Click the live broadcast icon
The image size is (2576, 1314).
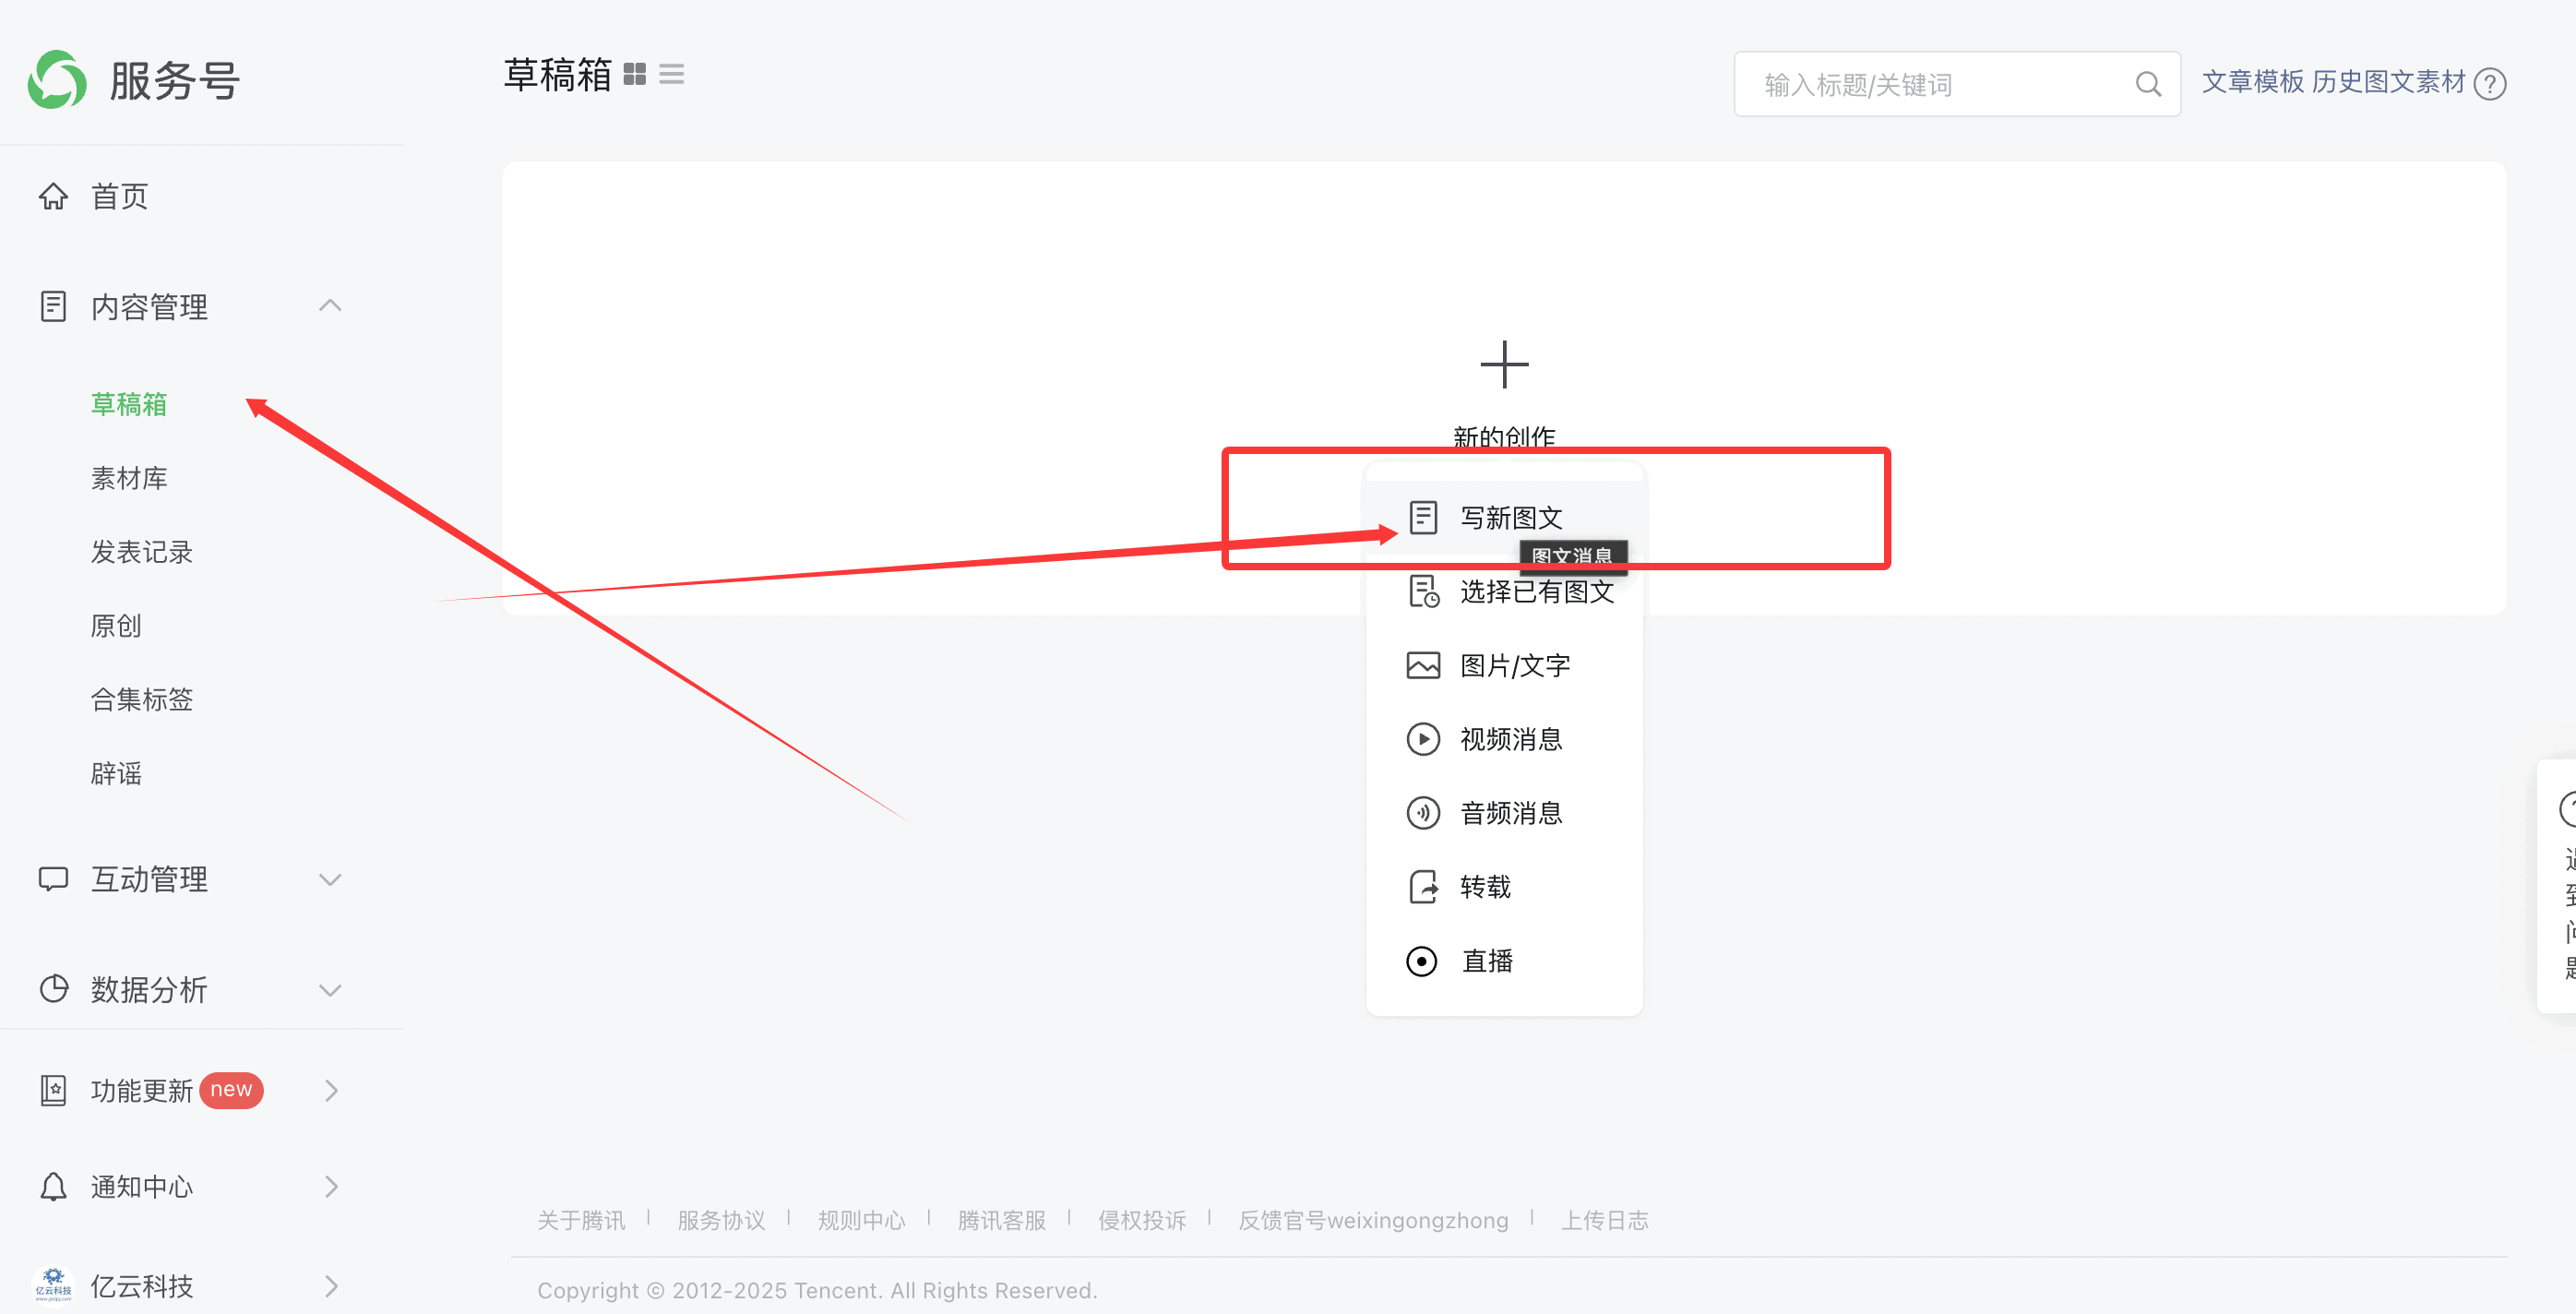pos(1422,961)
